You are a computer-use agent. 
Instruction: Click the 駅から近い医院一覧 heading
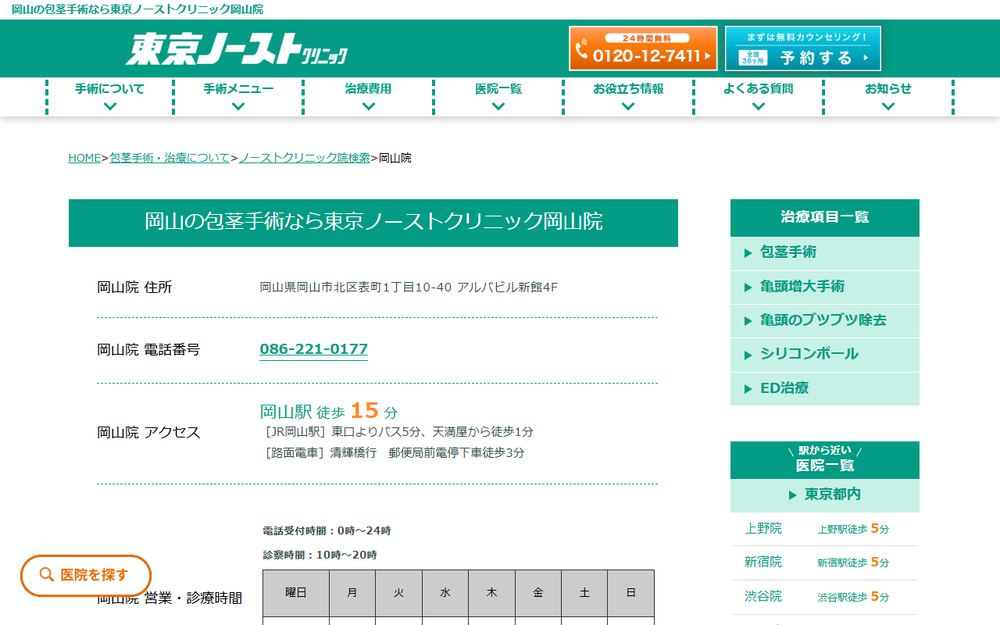click(825, 459)
